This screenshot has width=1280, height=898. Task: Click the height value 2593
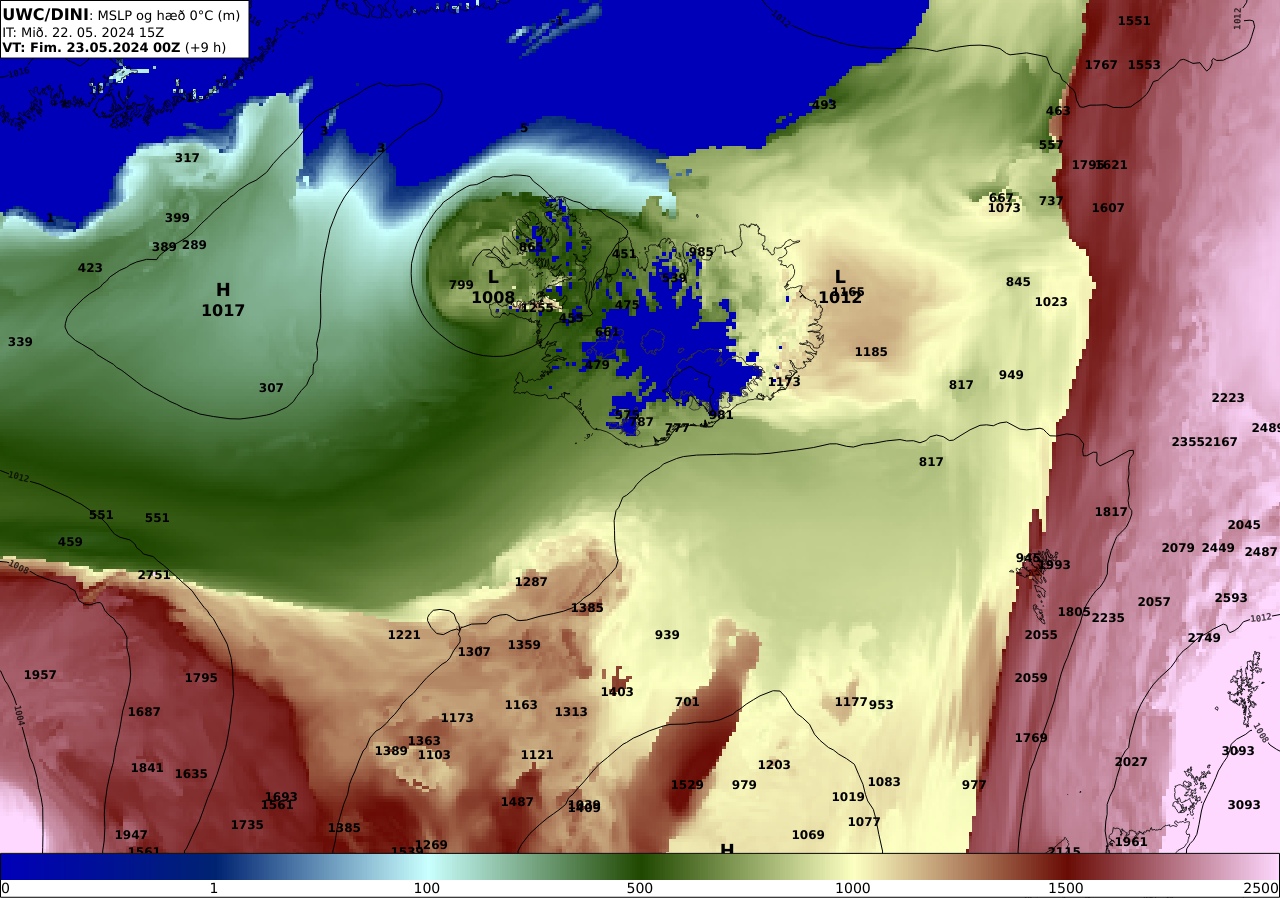(1231, 598)
